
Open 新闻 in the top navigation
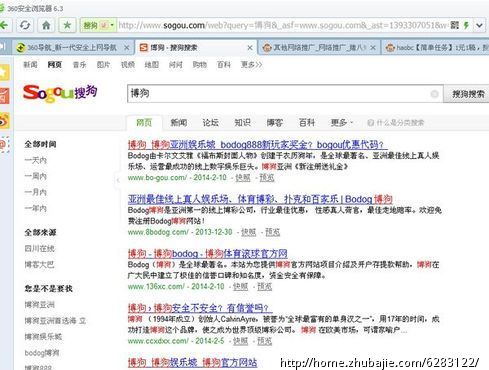(30, 65)
